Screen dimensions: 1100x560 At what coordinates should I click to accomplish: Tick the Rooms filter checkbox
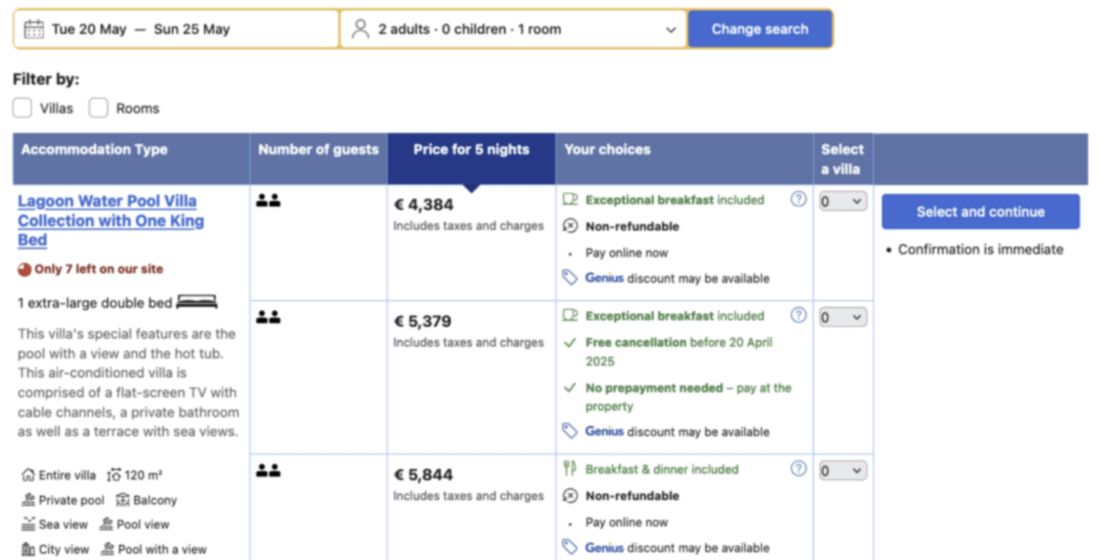98,108
